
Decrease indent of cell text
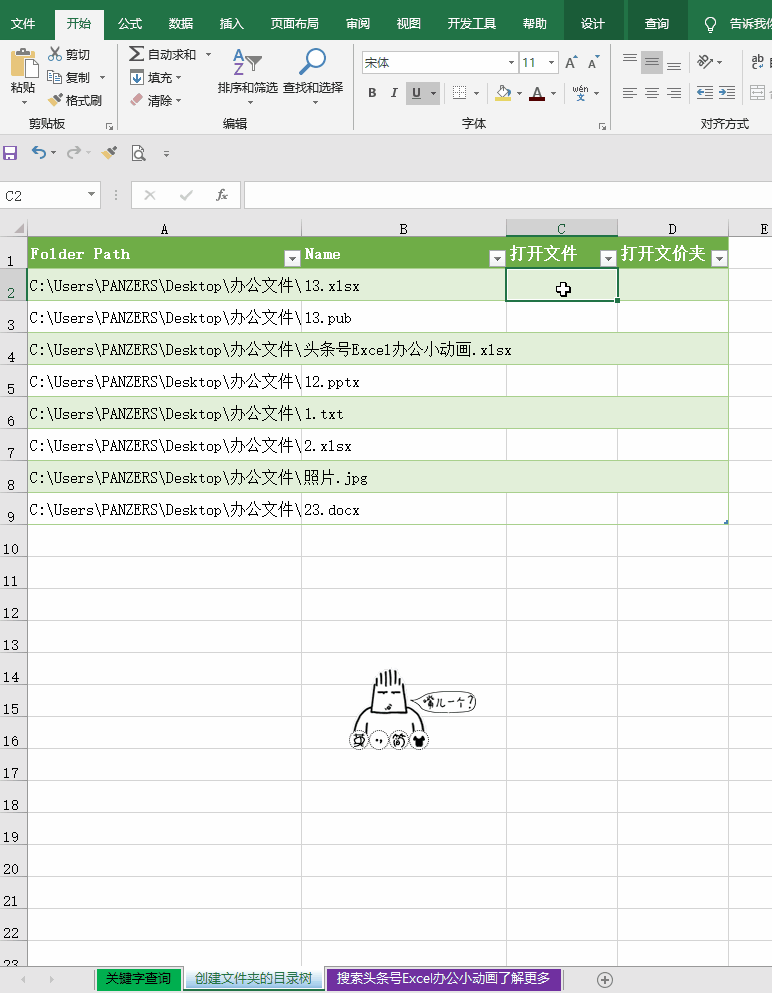(x=704, y=93)
